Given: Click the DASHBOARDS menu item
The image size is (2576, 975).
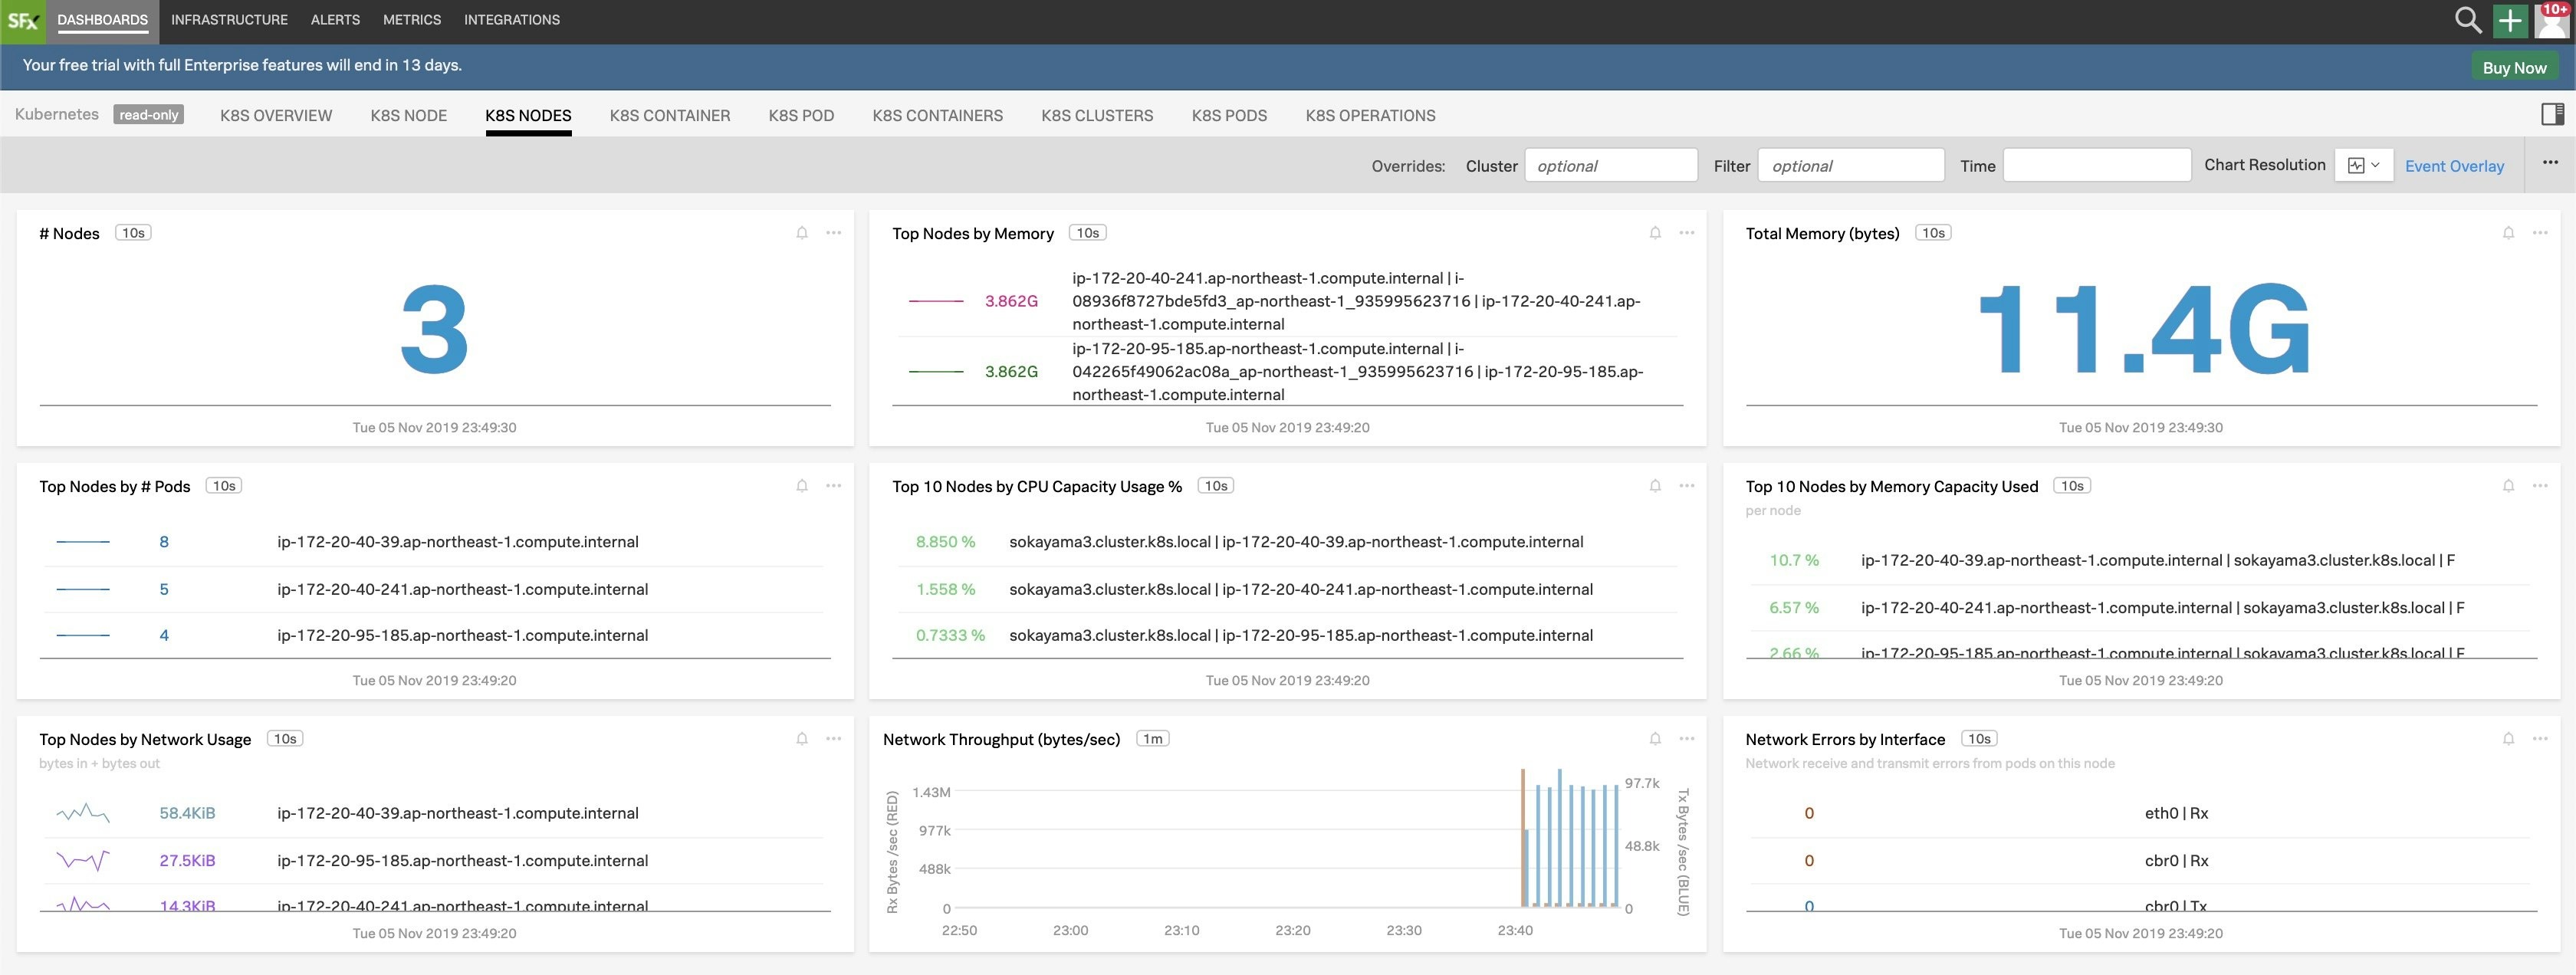Looking at the screenshot, I should [x=102, y=20].
